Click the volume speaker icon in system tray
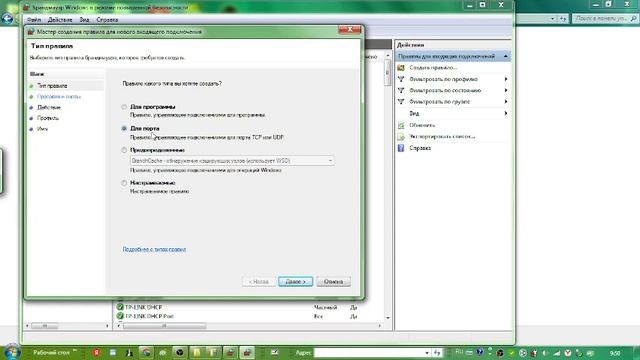 [545, 353]
